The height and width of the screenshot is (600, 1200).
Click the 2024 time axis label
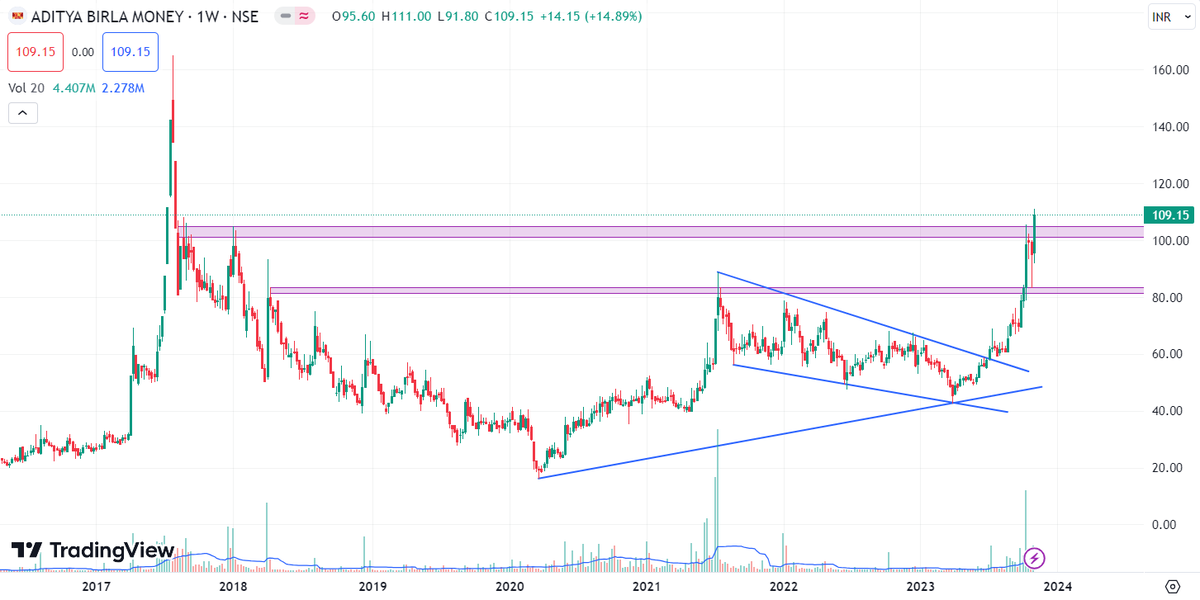(1058, 586)
